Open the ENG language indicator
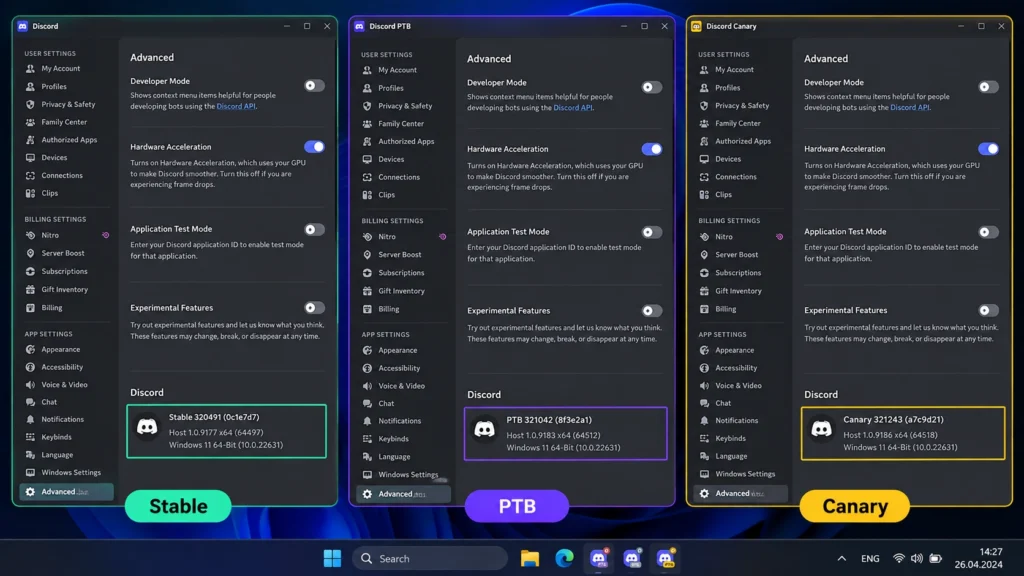The height and width of the screenshot is (576, 1024). [870, 558]
